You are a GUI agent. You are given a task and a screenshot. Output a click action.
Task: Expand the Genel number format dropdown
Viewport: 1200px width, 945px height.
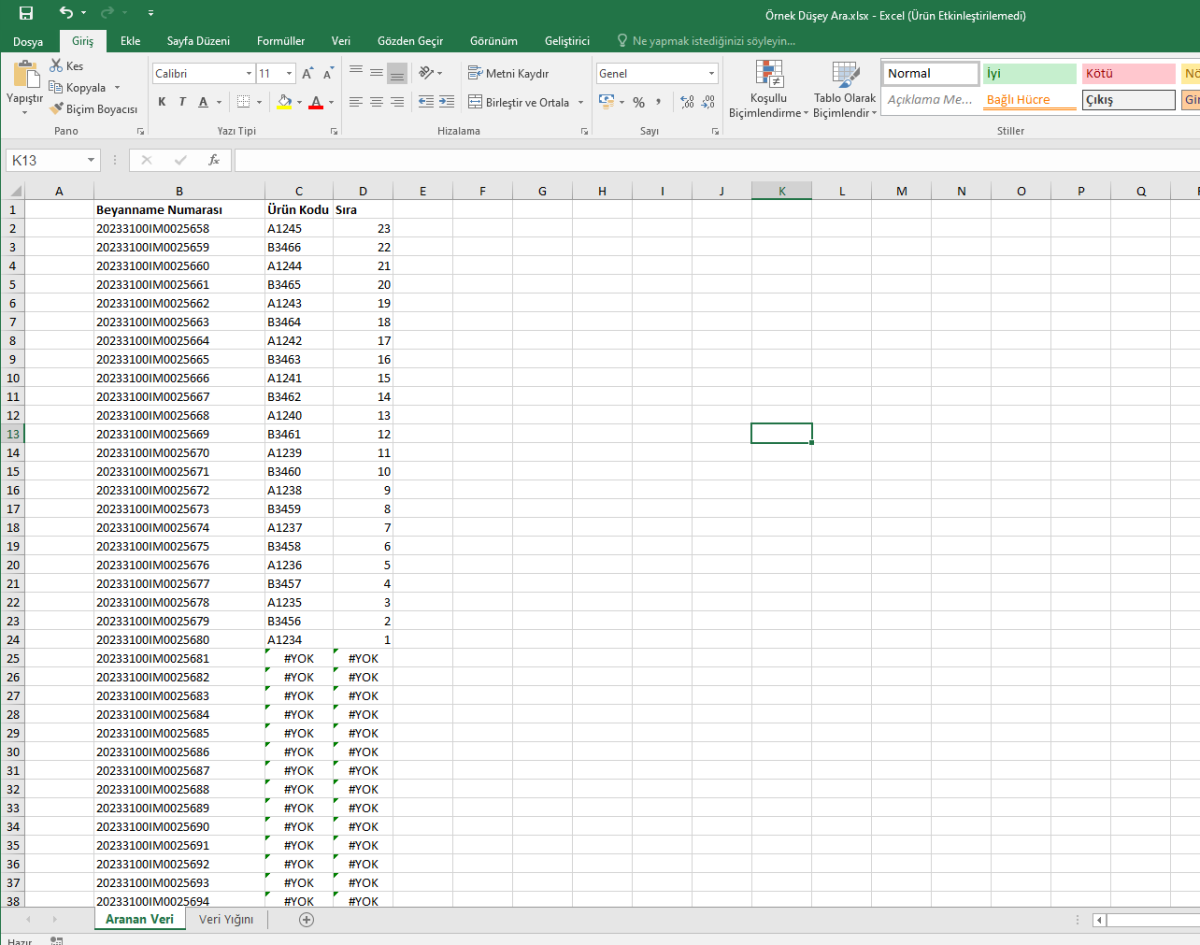pyautogui.click(x=711, y=74)
